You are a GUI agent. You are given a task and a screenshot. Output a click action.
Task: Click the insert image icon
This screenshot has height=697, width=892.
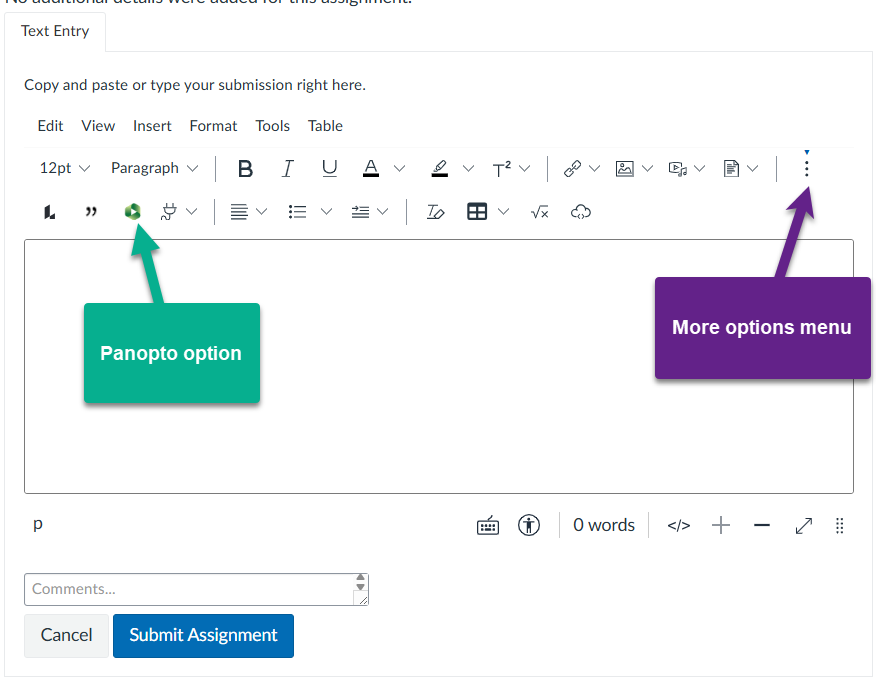pos(625,168)
